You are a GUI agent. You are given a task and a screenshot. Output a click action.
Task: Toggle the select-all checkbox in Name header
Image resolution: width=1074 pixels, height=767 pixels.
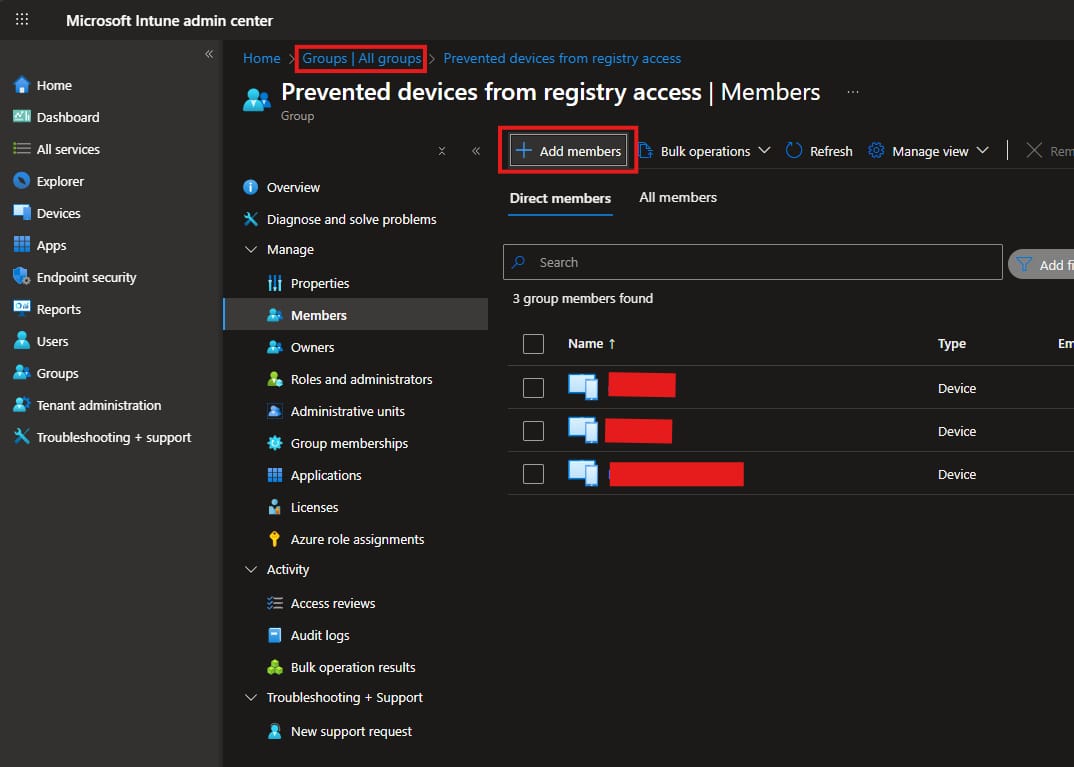[x=533, y=344]
